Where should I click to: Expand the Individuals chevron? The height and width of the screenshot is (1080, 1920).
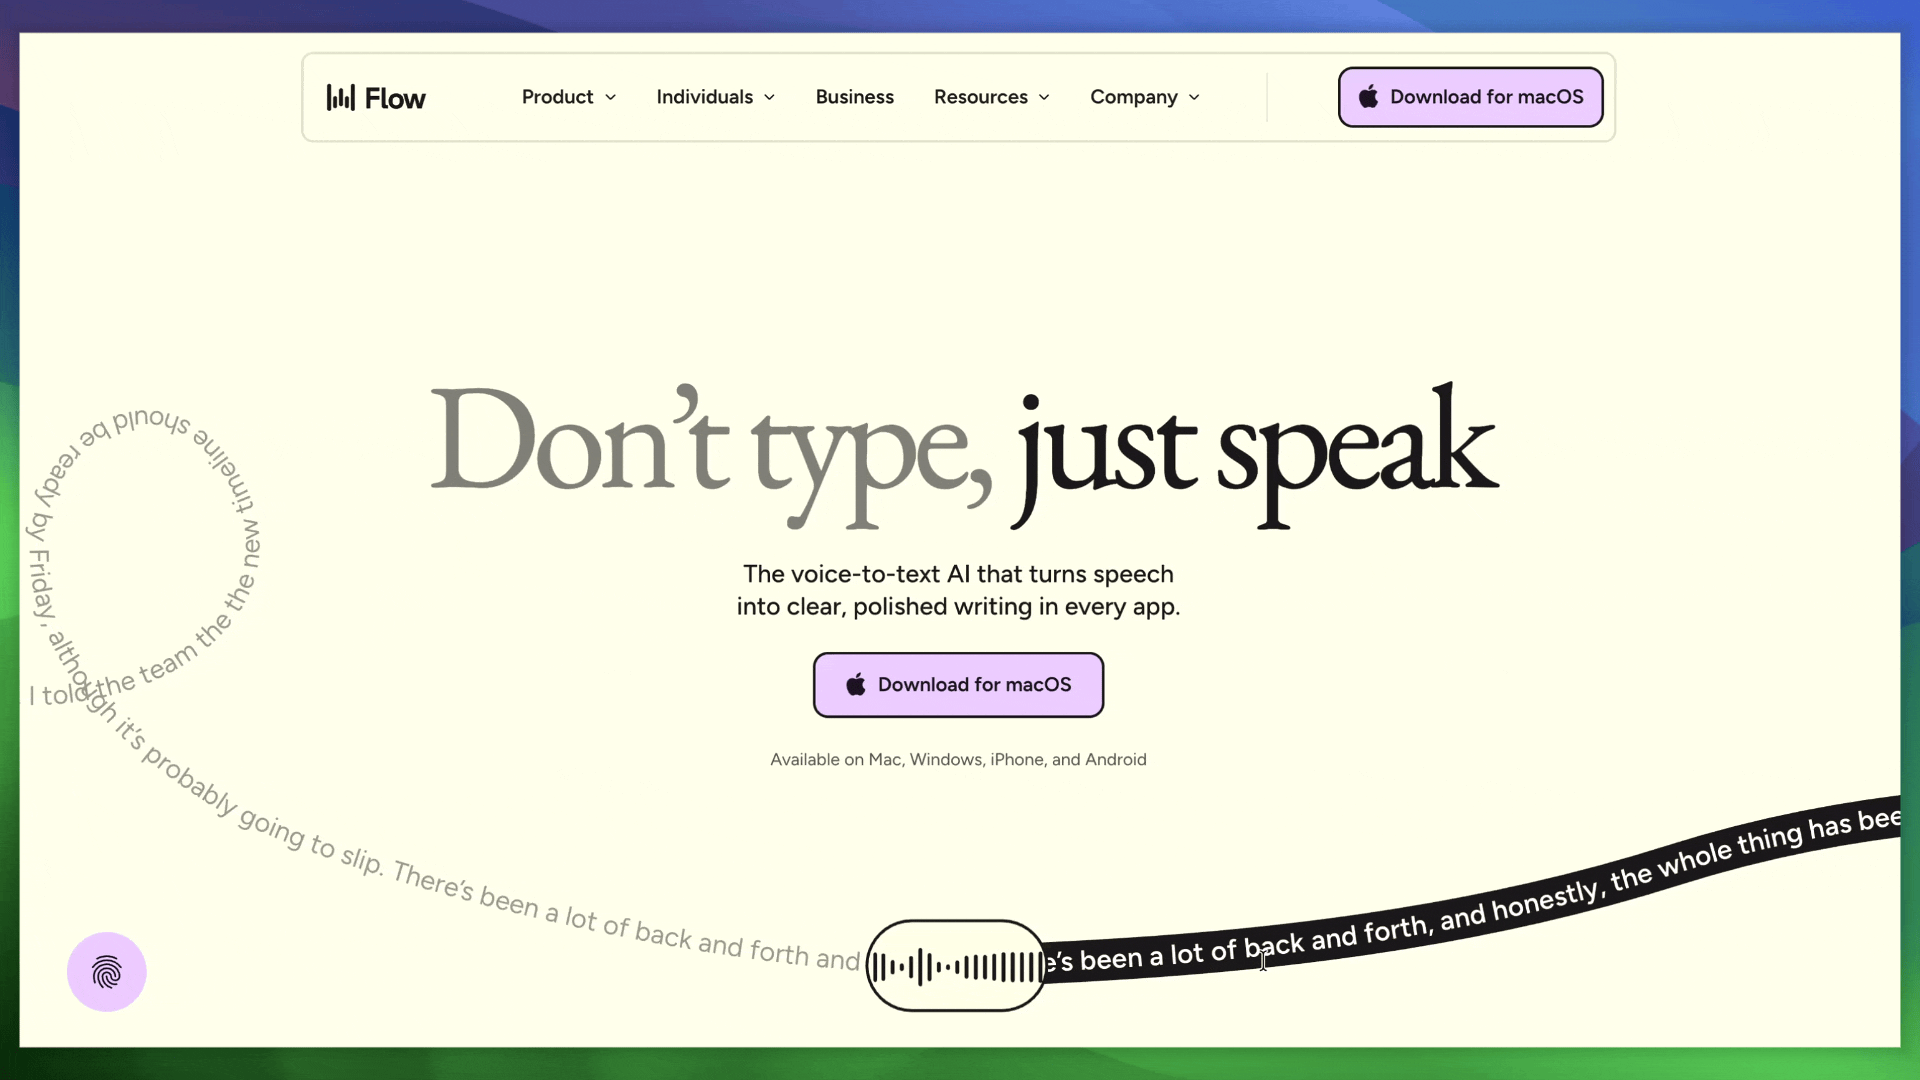769,97
